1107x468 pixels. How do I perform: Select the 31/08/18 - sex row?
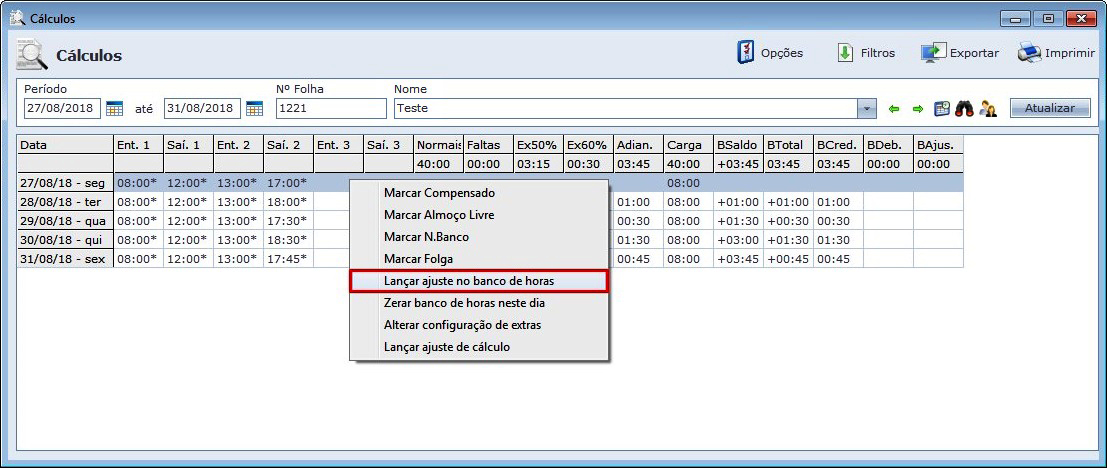tap(64, 259)
